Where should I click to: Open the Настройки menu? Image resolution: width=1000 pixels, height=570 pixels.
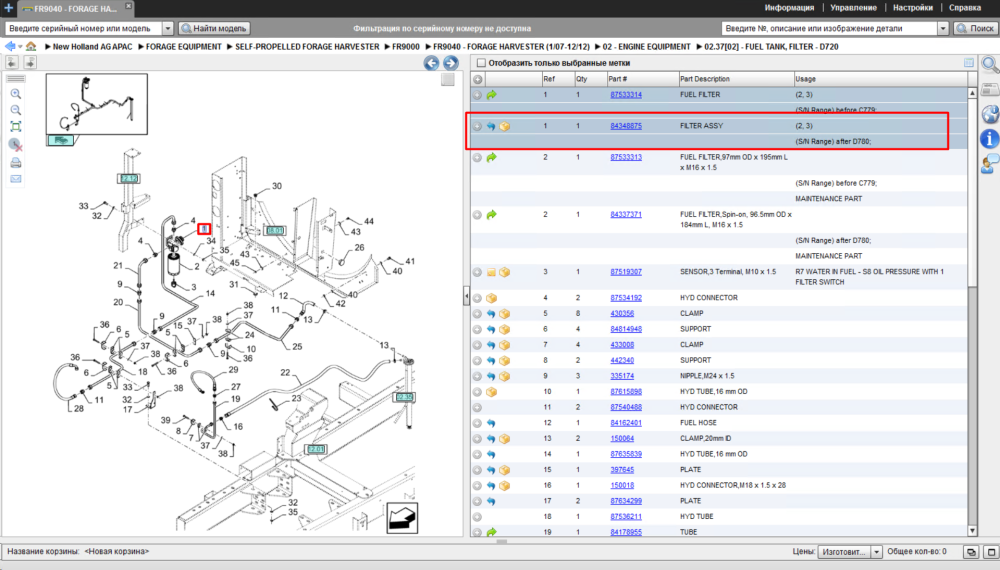(x=913, y=8)
